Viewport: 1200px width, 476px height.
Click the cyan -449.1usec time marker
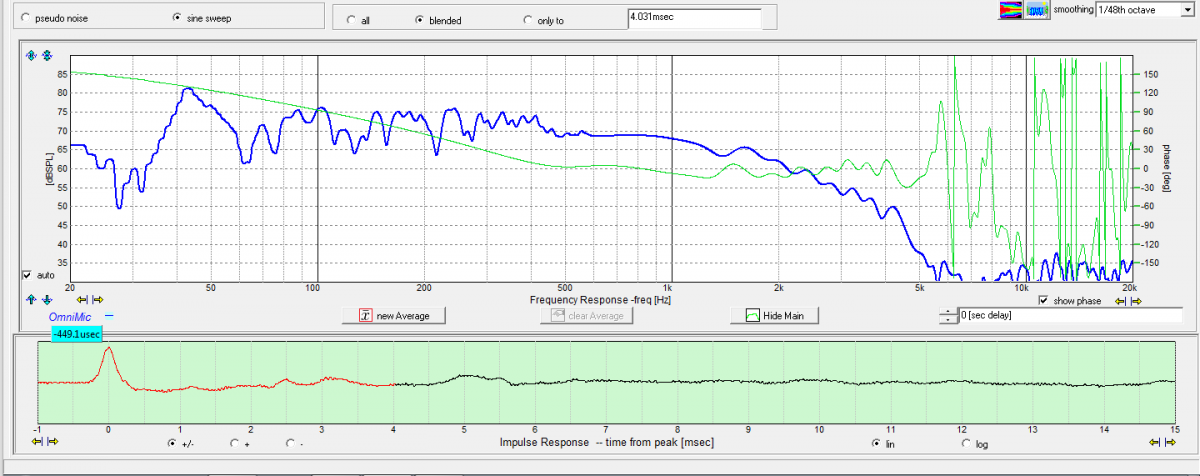point(77,333)
